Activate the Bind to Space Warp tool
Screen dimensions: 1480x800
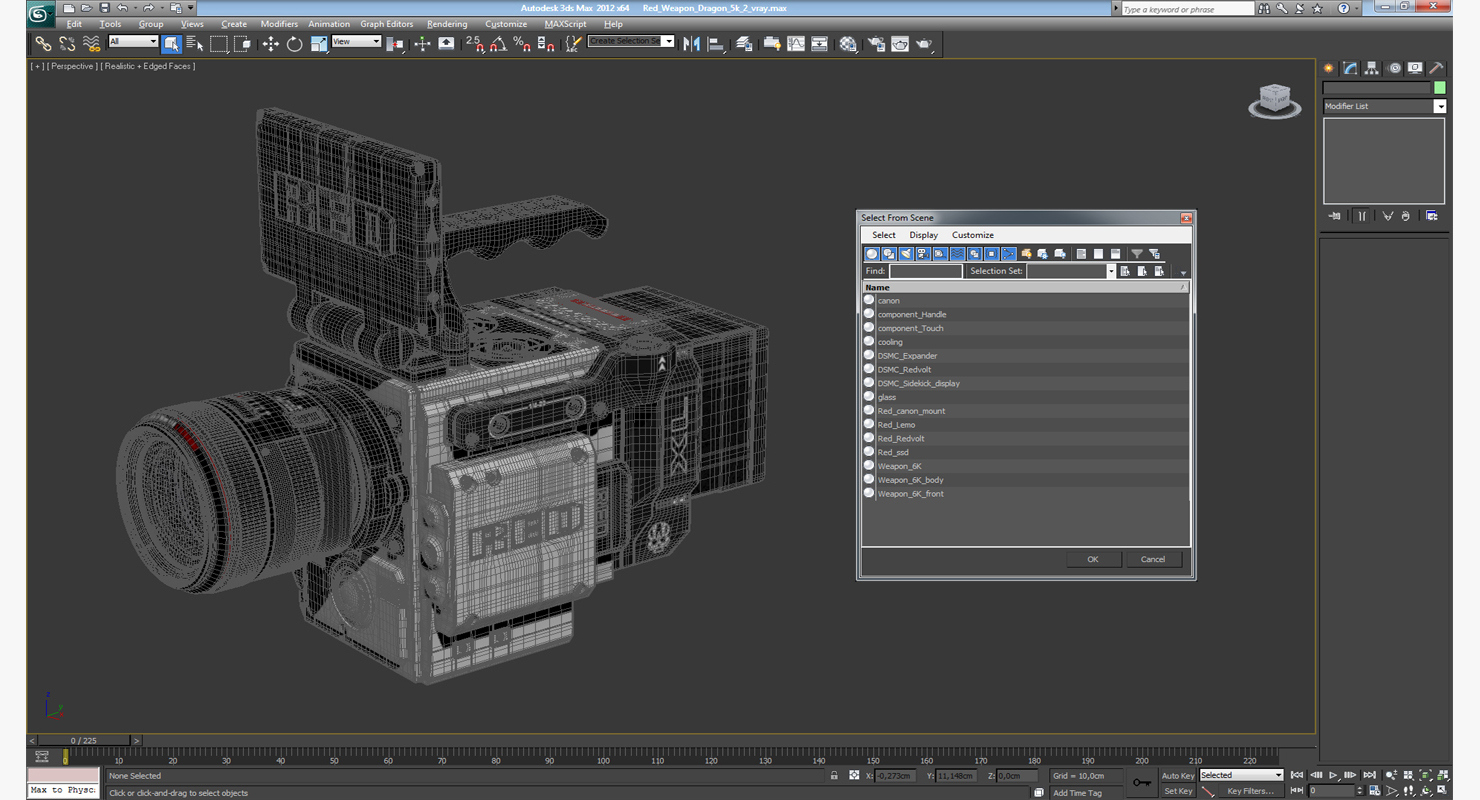point(91,44)
